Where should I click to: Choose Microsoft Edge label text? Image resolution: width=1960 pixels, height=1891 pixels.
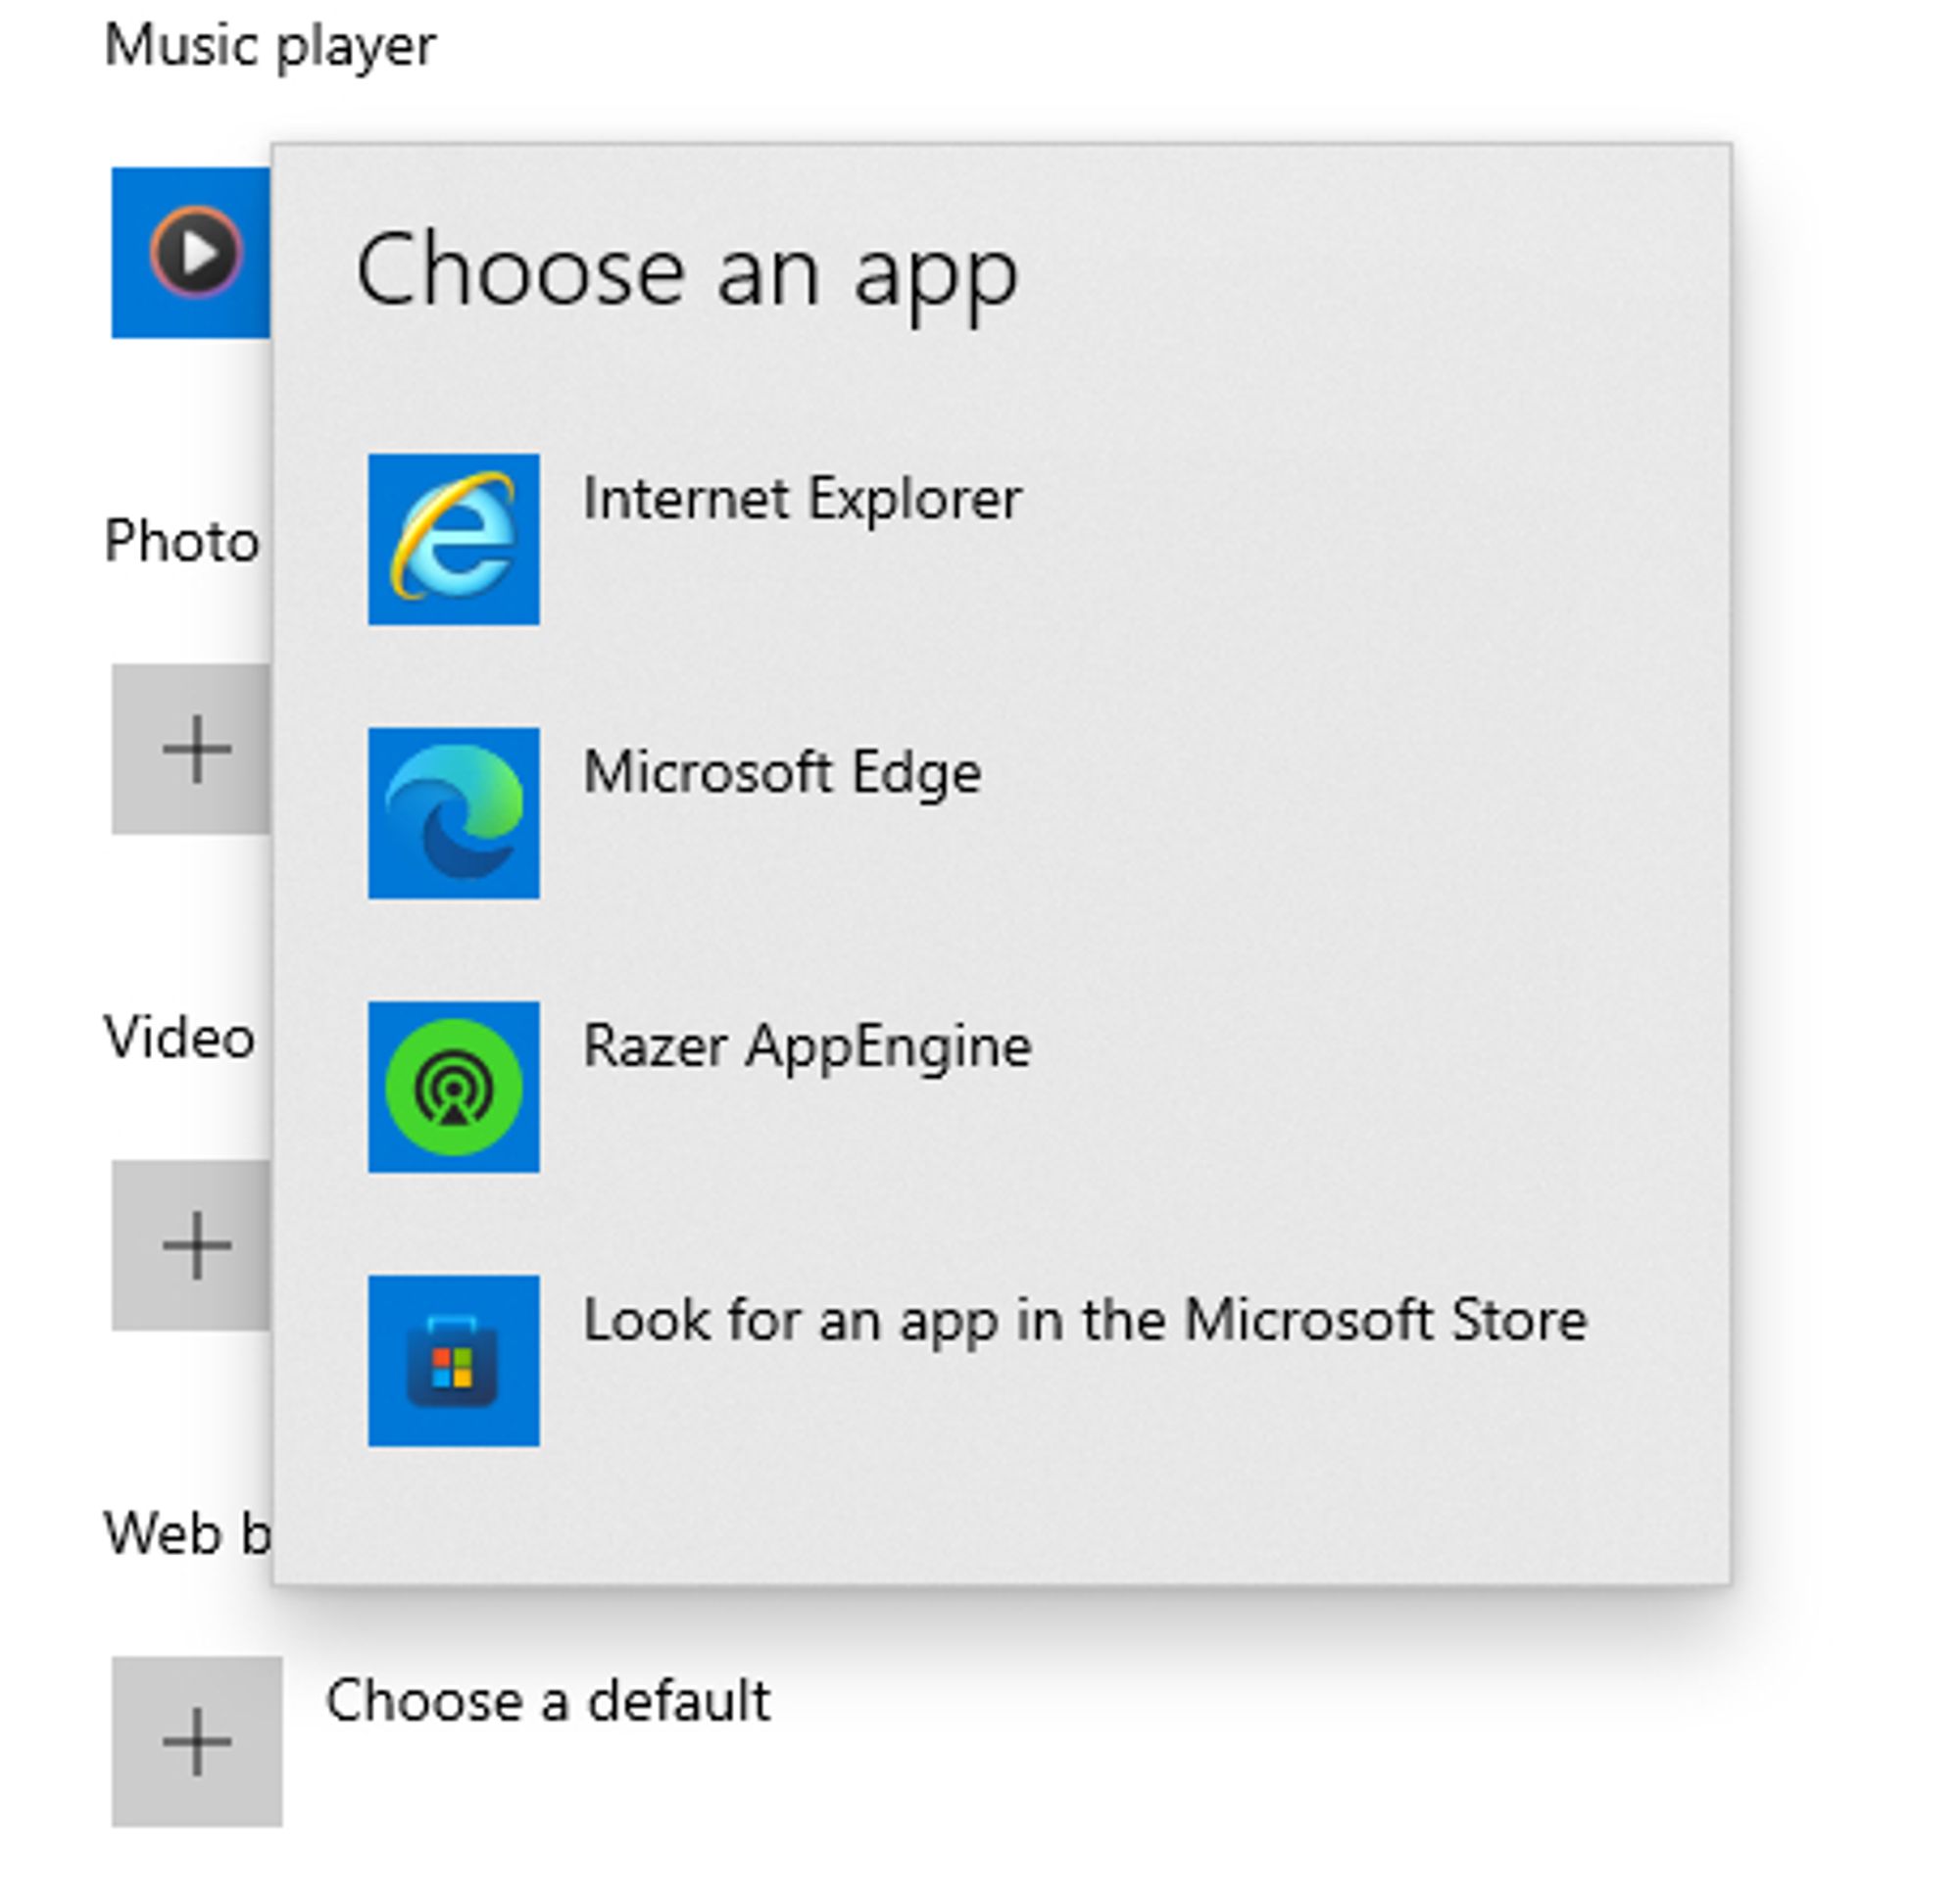(782, 774)
